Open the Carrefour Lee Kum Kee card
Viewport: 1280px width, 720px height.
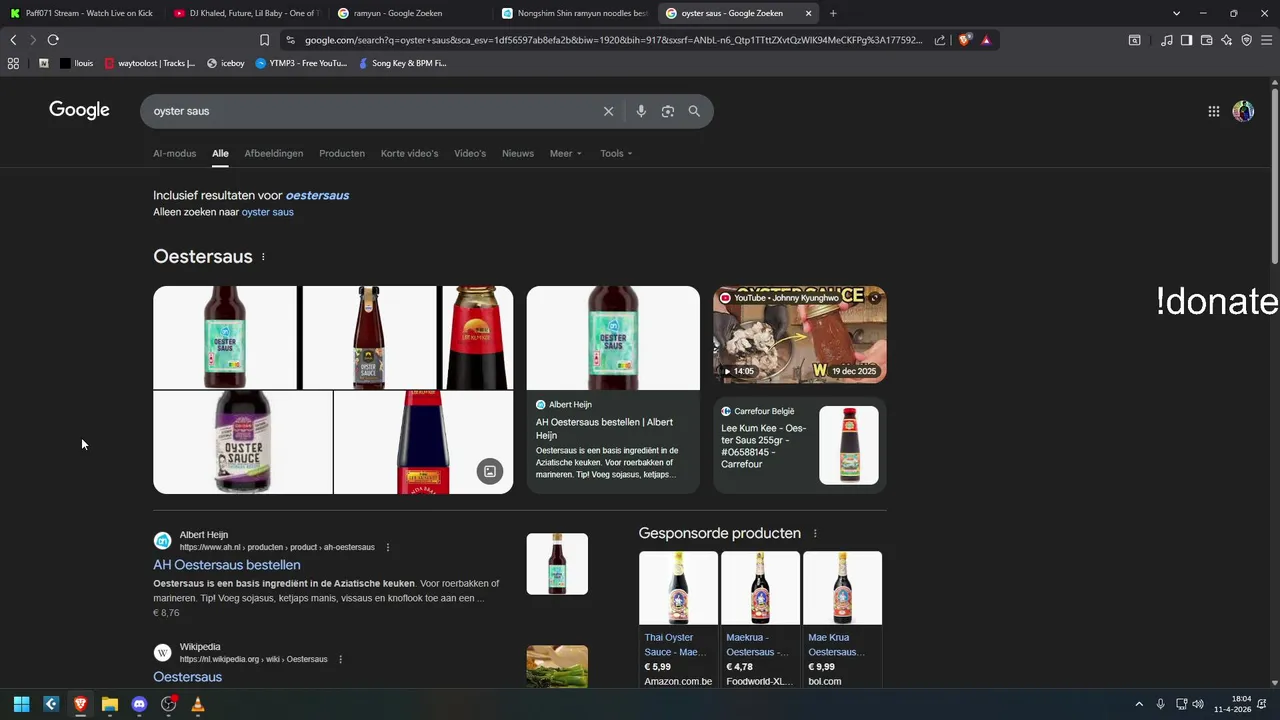(x=800, y=445)
